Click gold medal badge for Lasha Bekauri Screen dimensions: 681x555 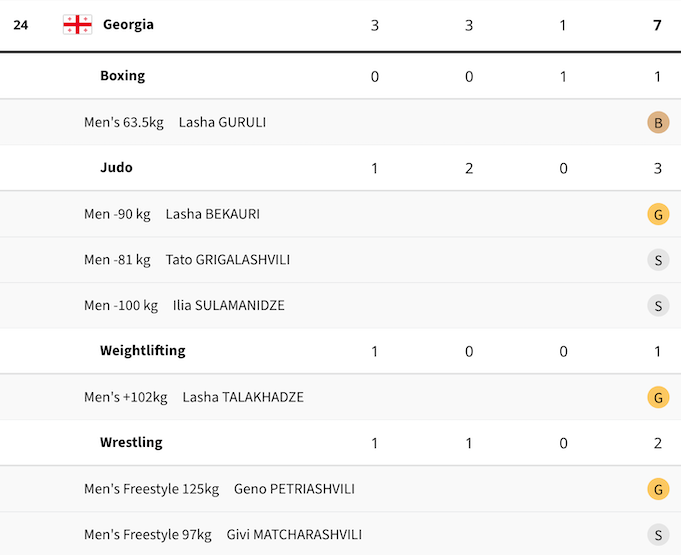click(x=657, y=214)
